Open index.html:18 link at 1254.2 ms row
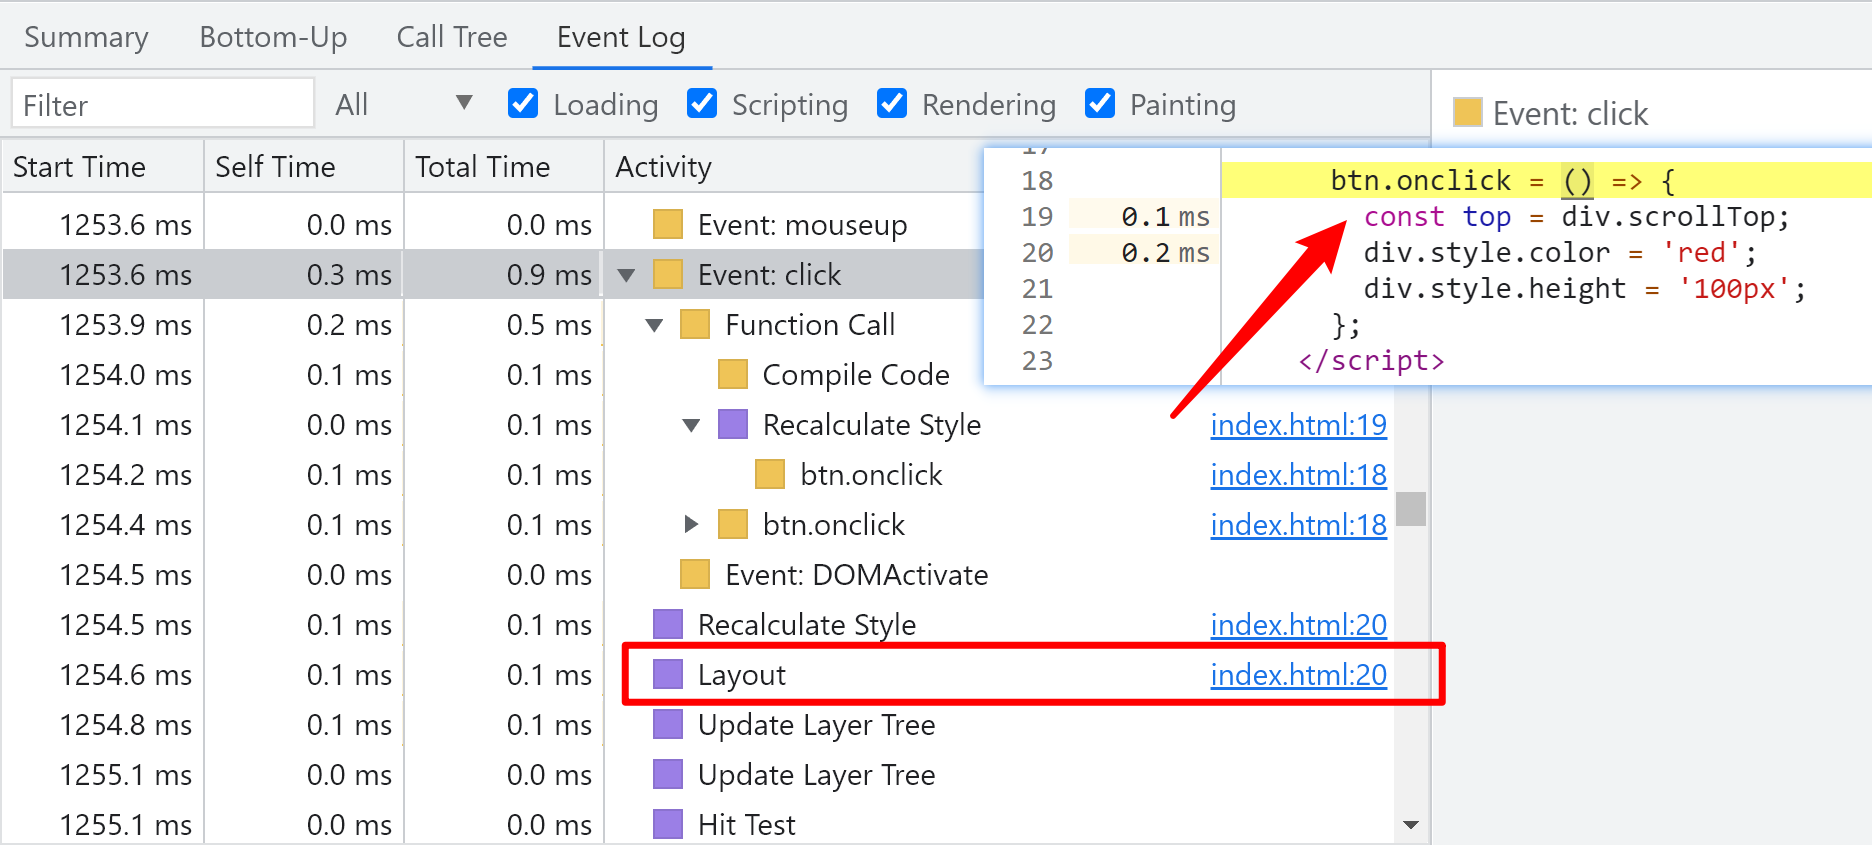This screenshot has height=845, width=1872. tap(1298, 475)
